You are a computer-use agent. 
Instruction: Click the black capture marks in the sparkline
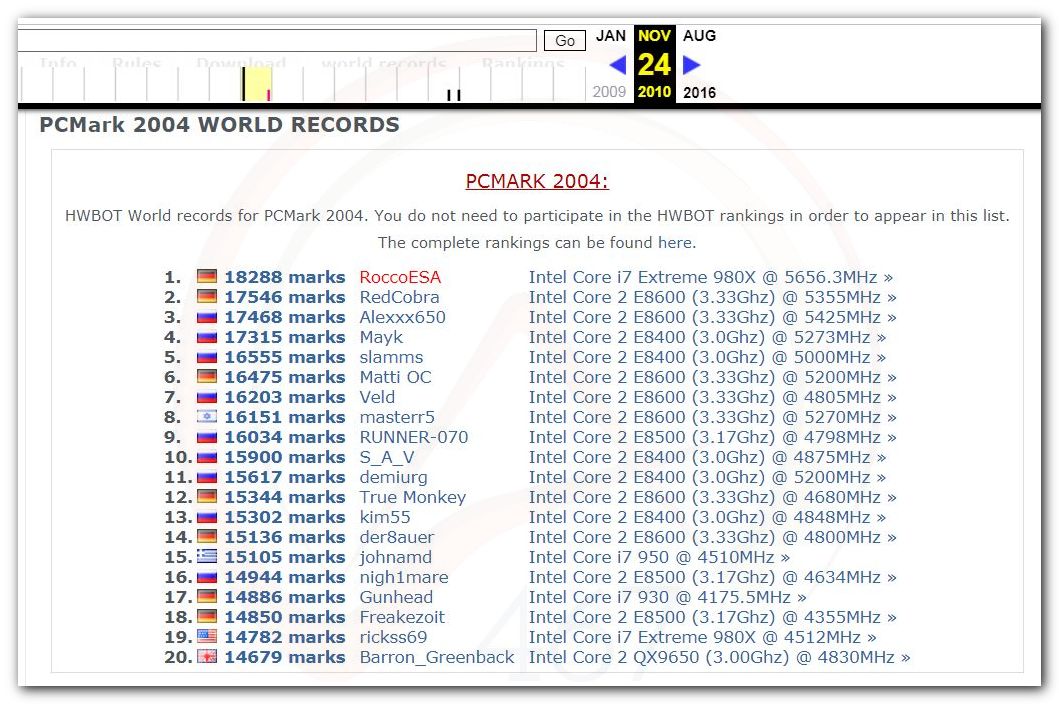click(454, 95)
